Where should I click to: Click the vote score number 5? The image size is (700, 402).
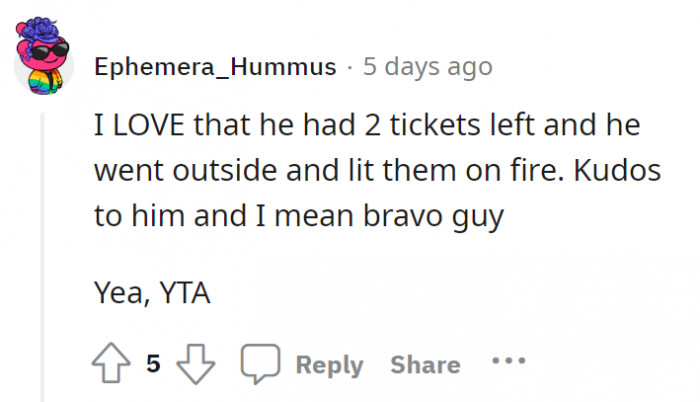click(153, 364)
